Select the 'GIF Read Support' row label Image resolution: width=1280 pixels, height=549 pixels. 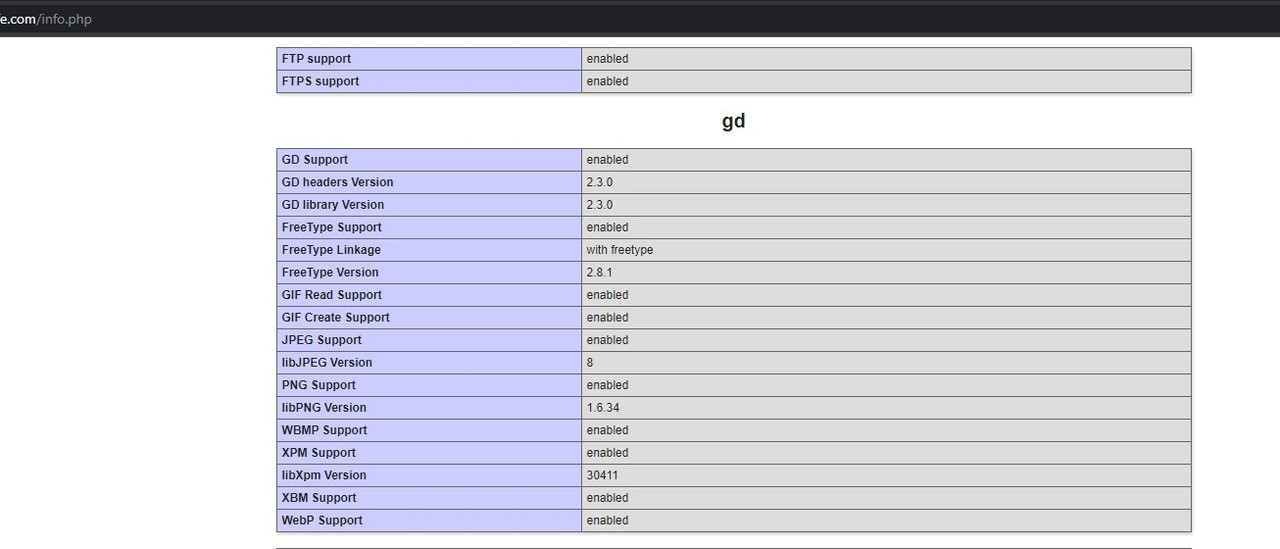point(429,295)
